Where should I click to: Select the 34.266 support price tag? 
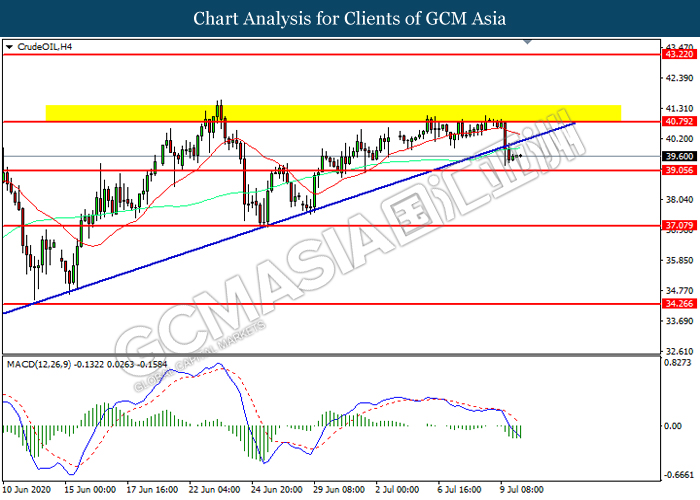(x=679, y=304)
